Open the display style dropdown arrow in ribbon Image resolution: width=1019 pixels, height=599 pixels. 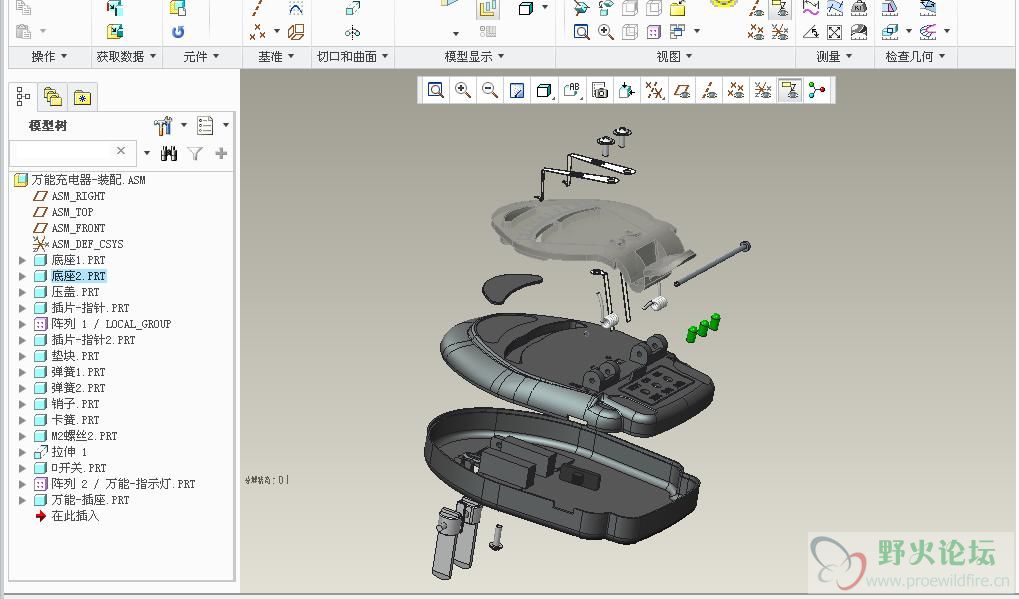tap(545, 7)
